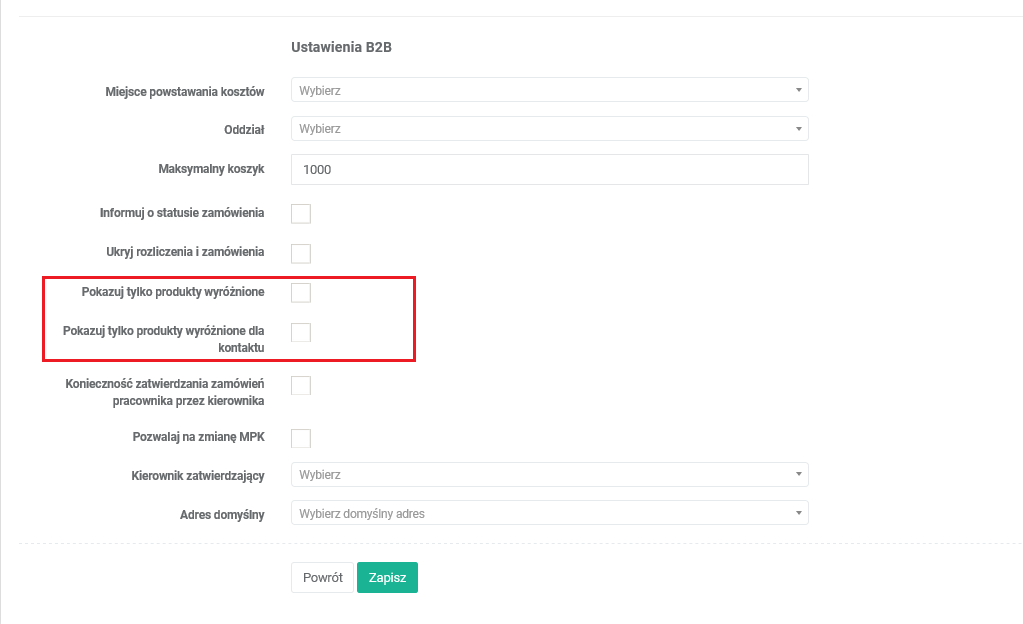
Task: Toggle Pokazuj tylko produkty wyróżnione dla kontaktu checkbox
Action: [301, 332]
